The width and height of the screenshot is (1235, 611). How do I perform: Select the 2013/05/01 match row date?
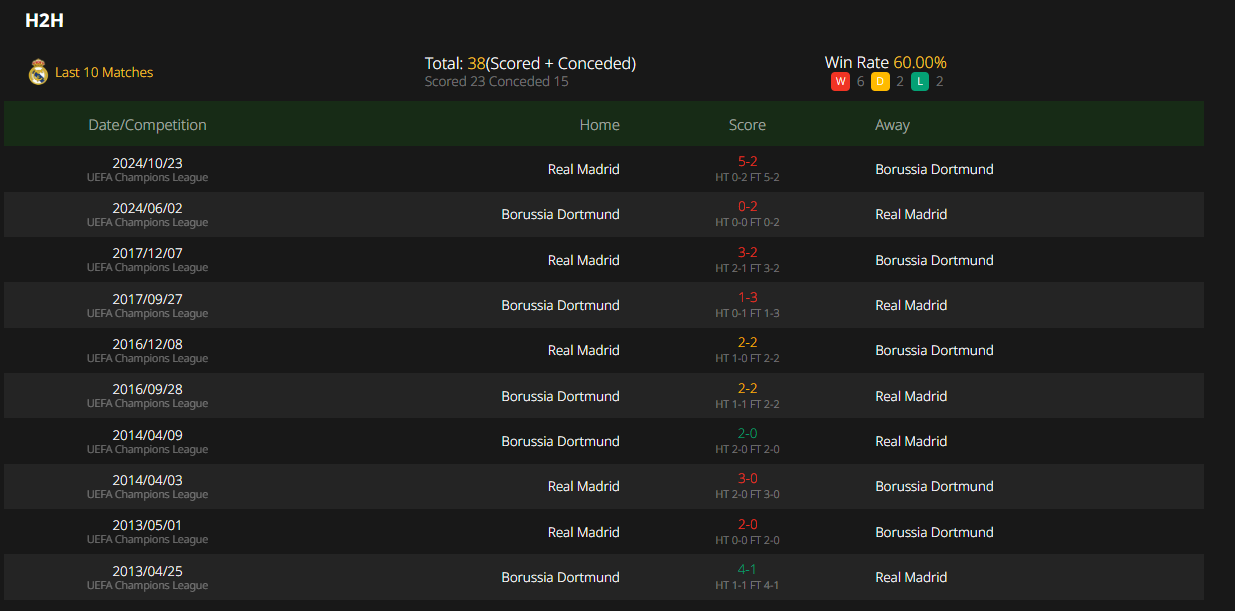coord(147,525)
